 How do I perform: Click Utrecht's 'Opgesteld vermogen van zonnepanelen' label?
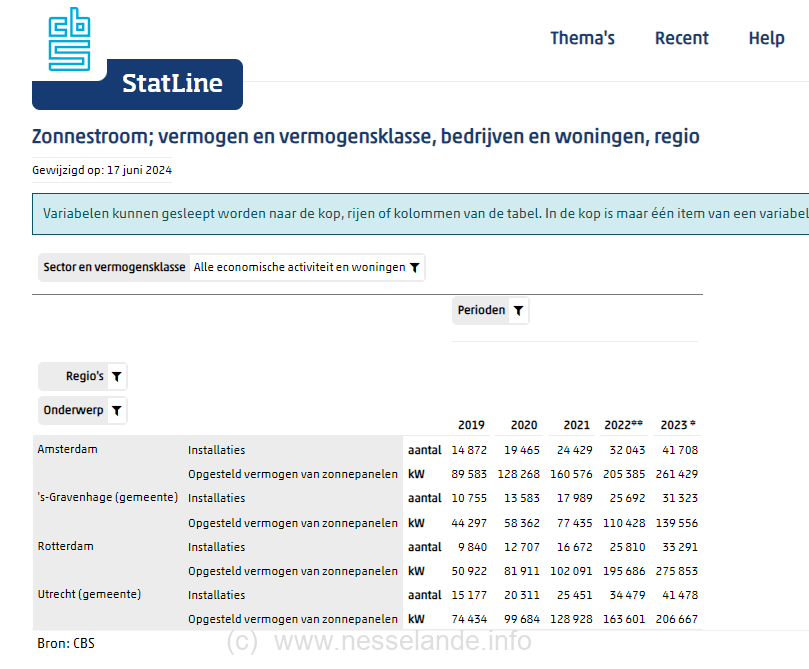[293, 619]
